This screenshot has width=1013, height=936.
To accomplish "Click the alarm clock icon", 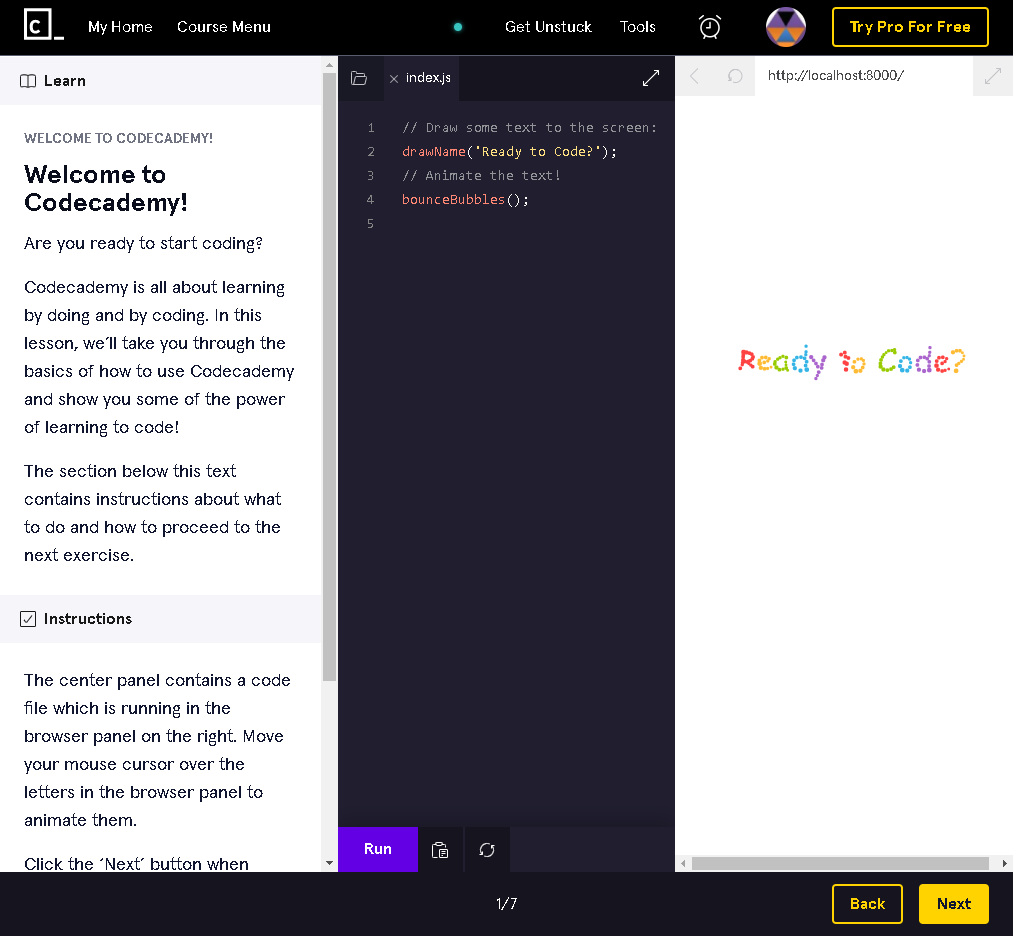I will click(709, 27).
